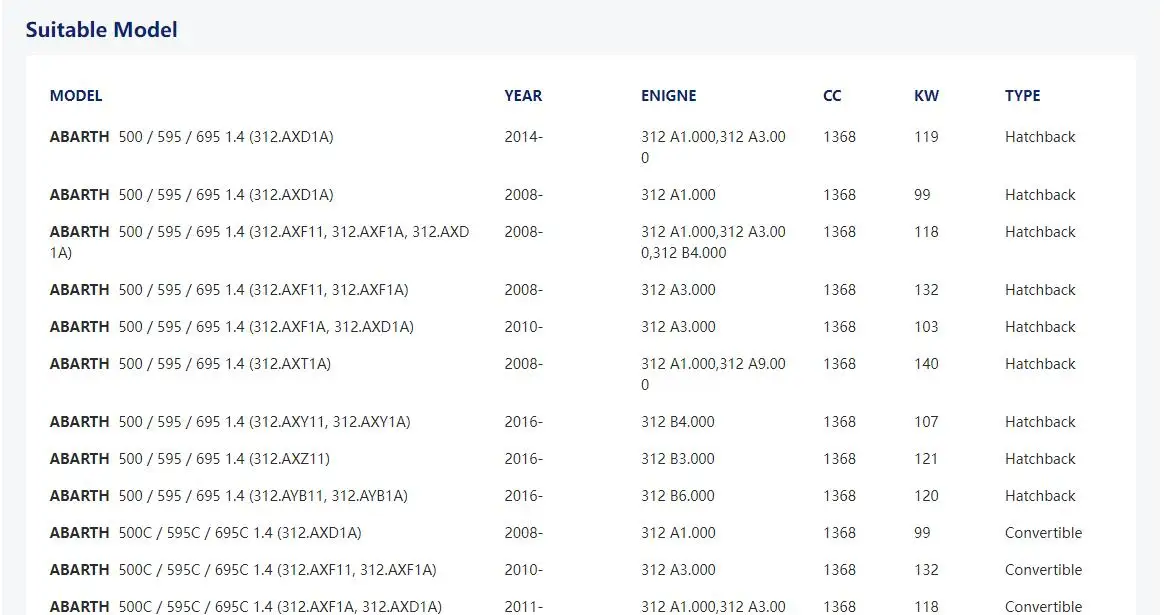Select the KW value 119
This screenshot has height=615, width=1164.
point(926,137)
